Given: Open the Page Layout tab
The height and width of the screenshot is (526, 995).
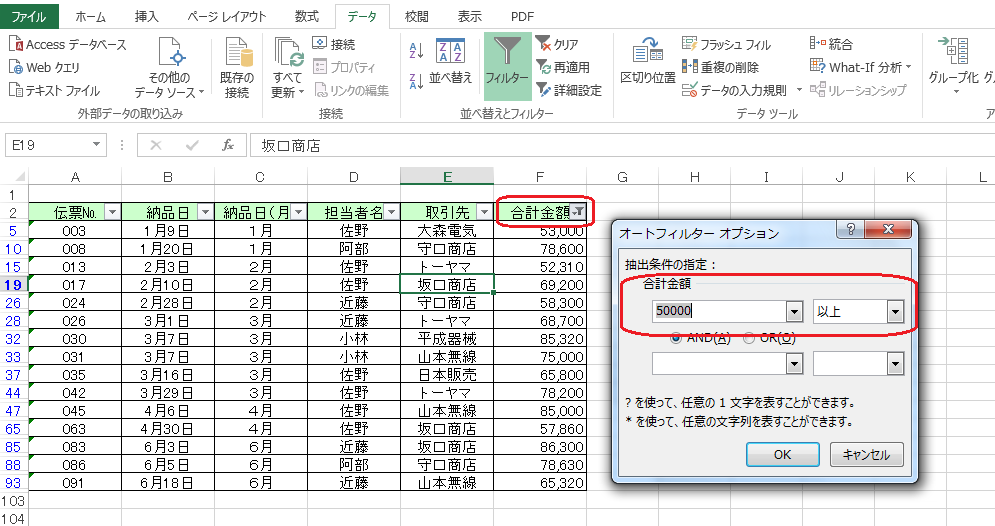Looking at the screenshot, I should (x=227, y=16).
